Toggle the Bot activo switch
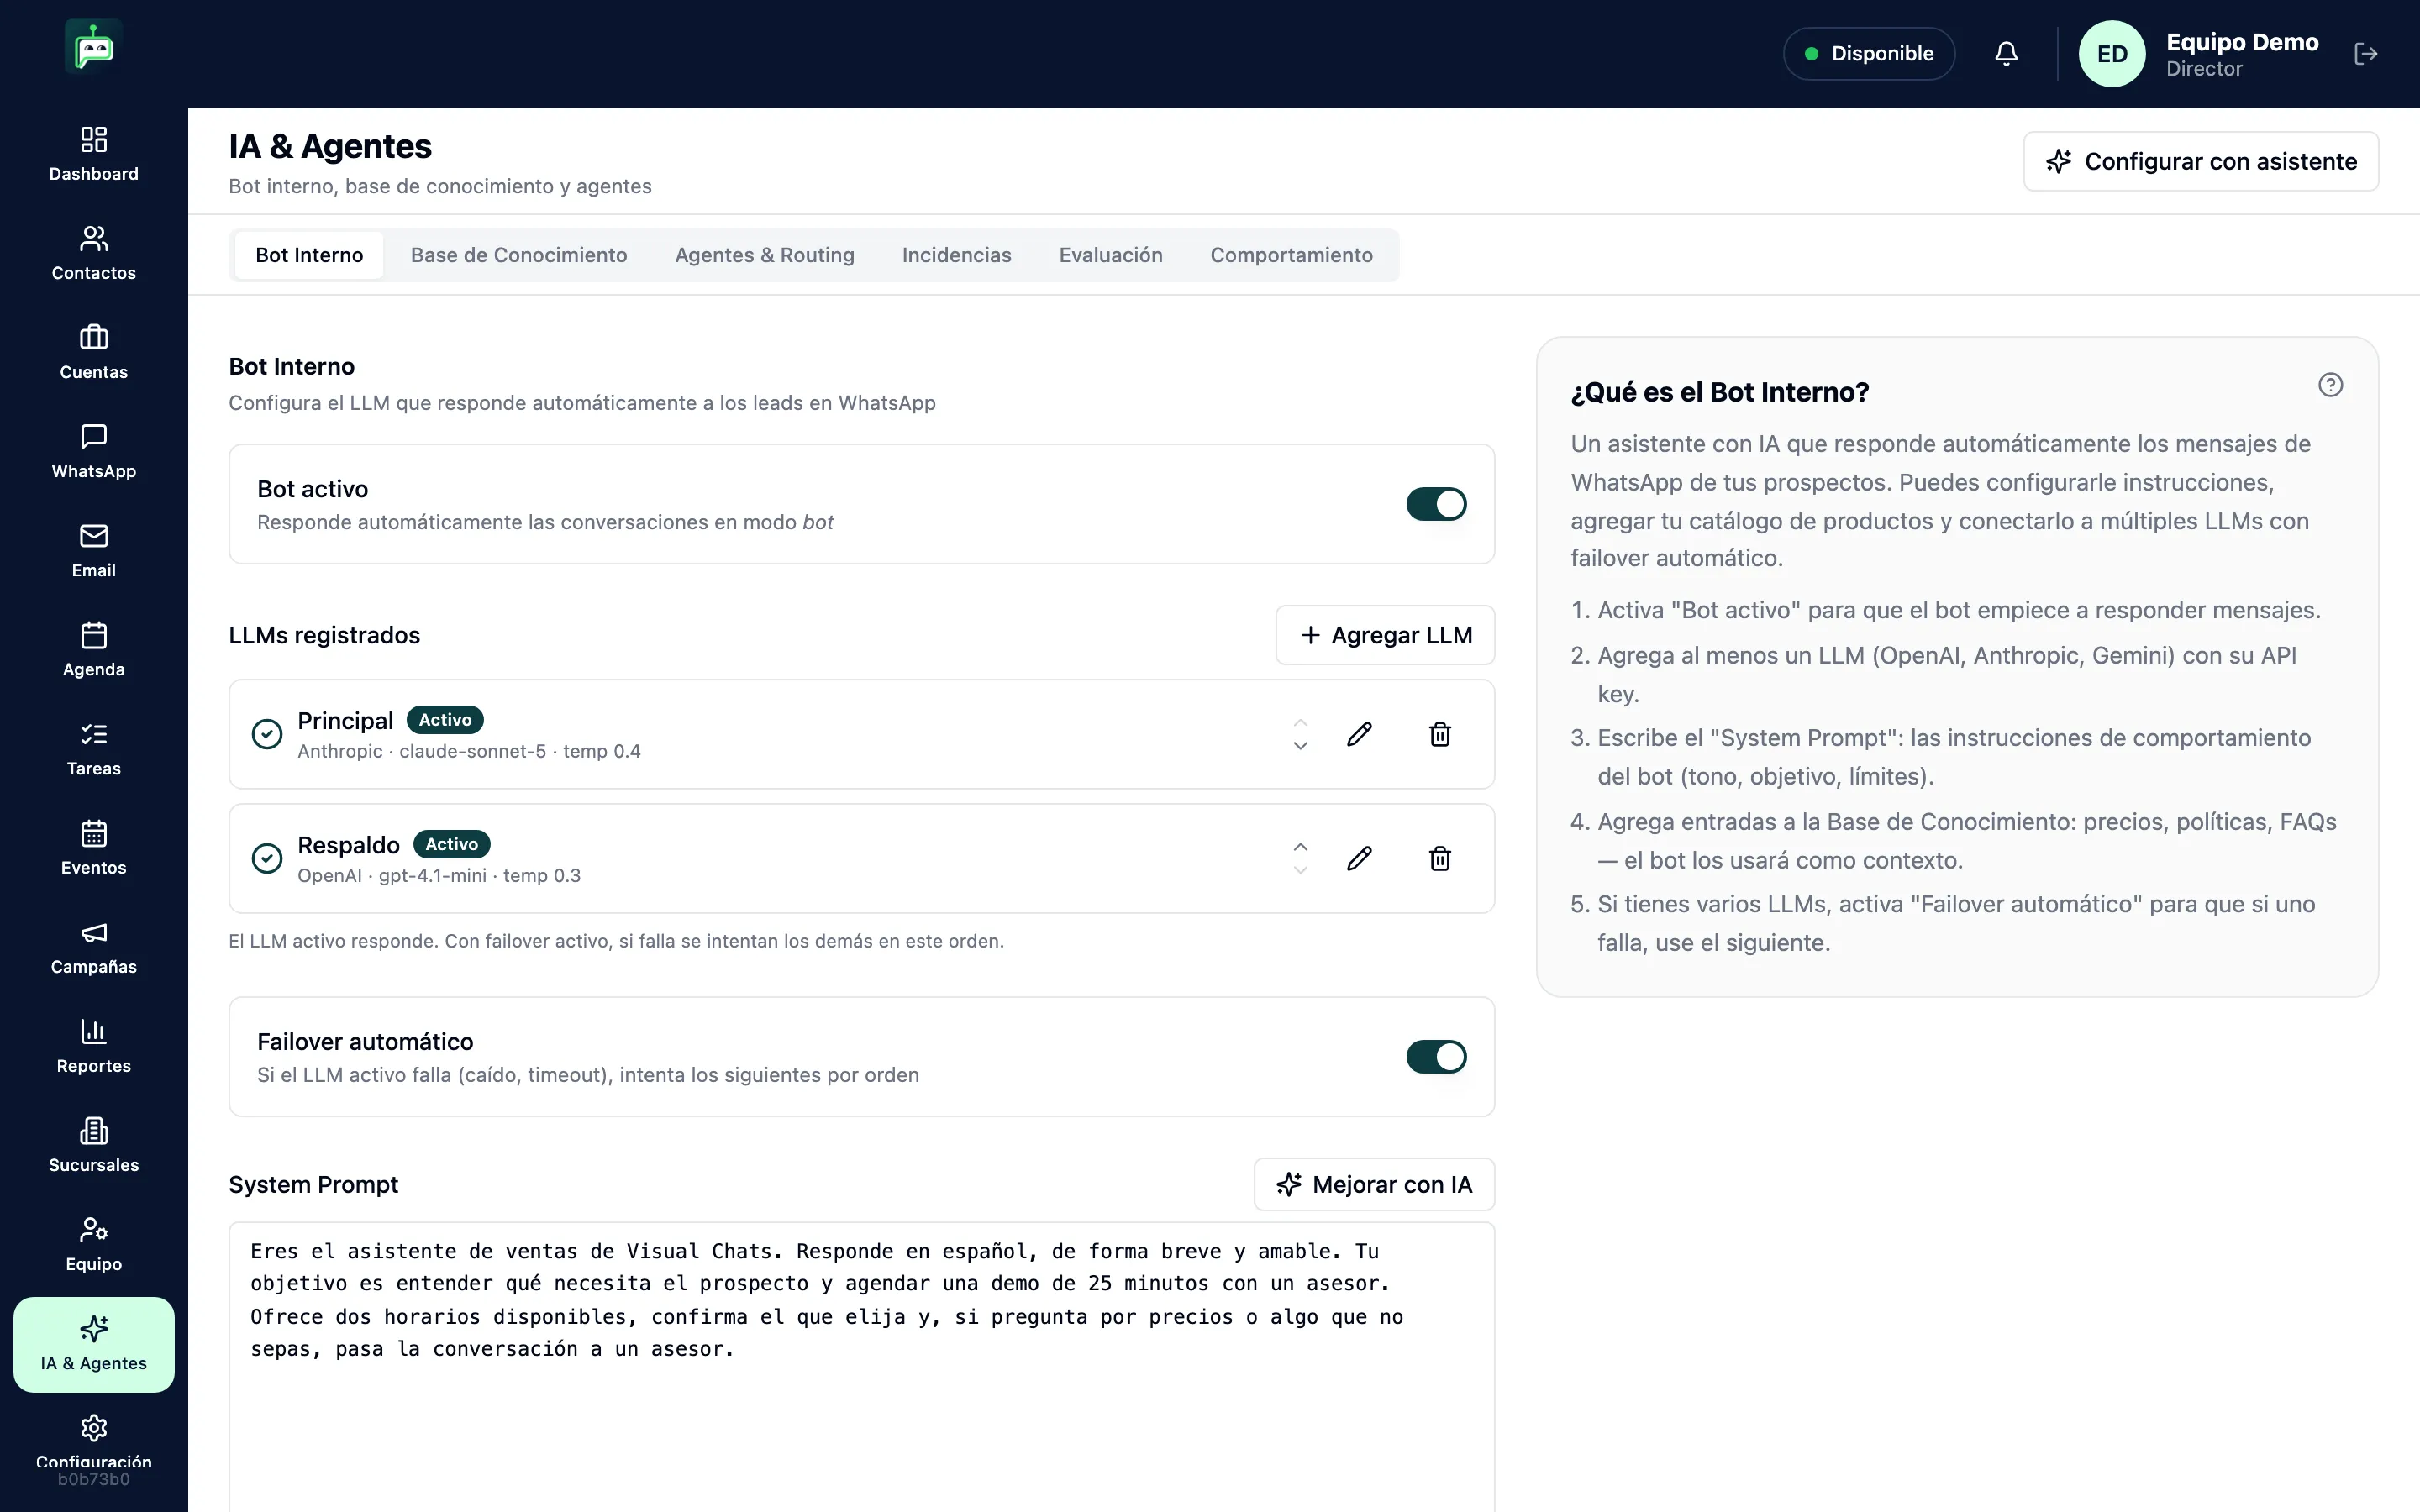 (1436, 504)
